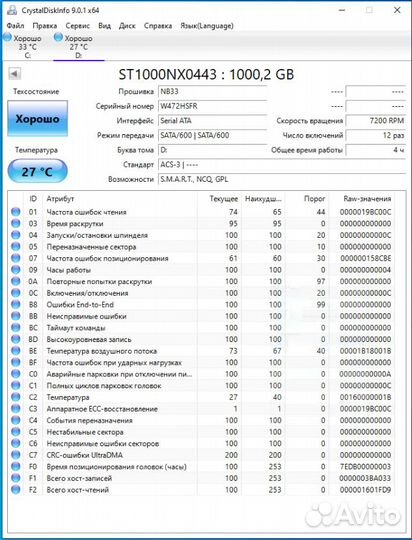Image resolution: width=412 pixels, height=540 pixels.
Task: Select raw value 7EDB00000003
Action: pyautogui.click(x=365, y=467)
